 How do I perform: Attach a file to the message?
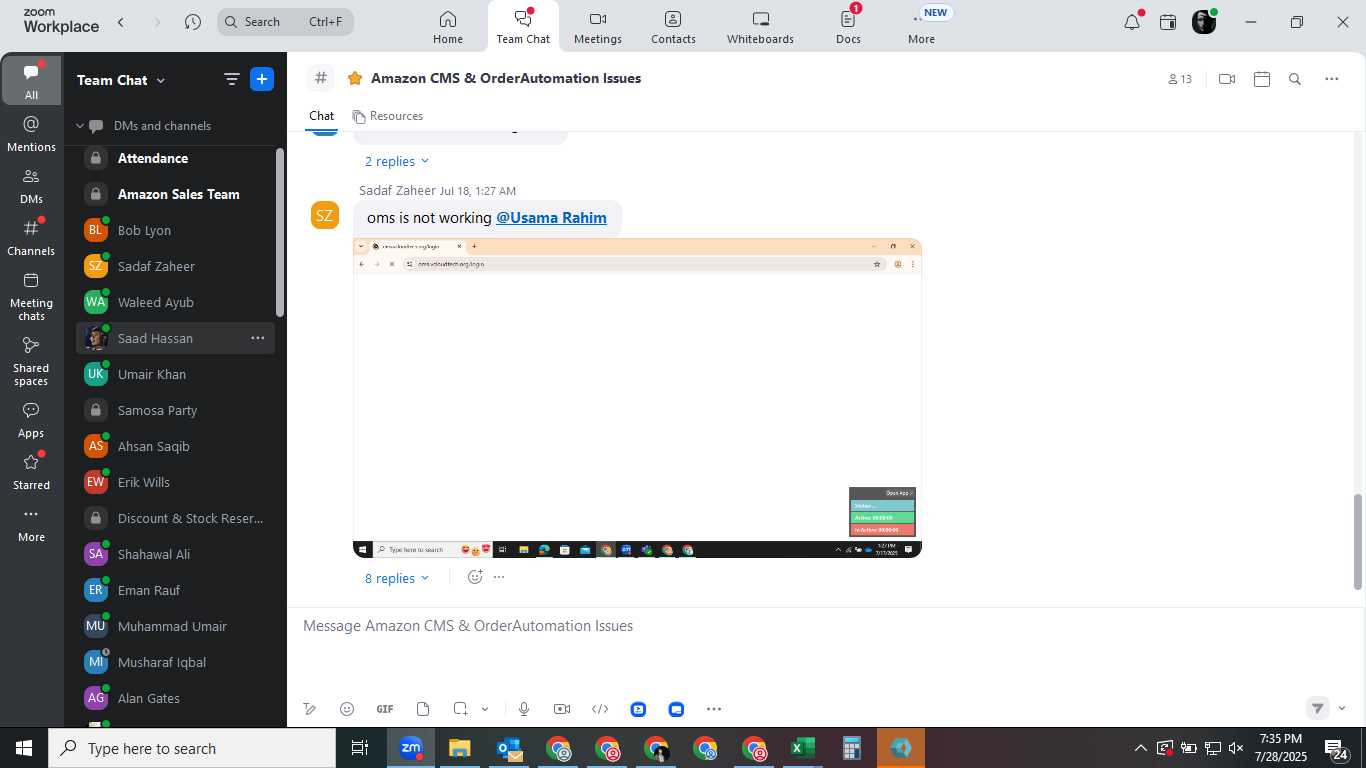tap(423, 709)
